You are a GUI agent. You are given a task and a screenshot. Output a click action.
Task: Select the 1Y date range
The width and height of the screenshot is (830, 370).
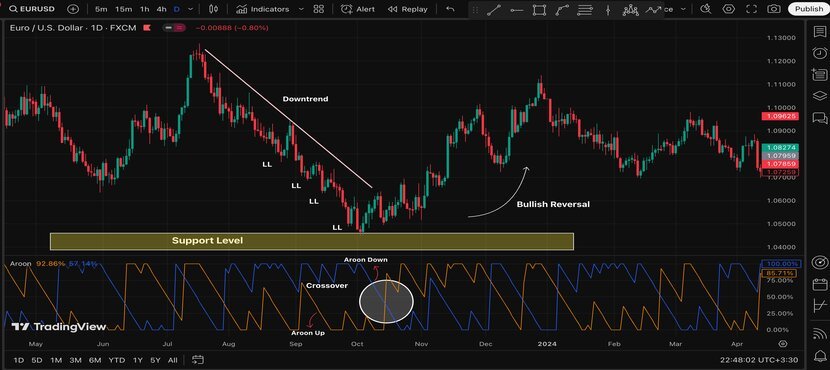click(x=138, y=360)
